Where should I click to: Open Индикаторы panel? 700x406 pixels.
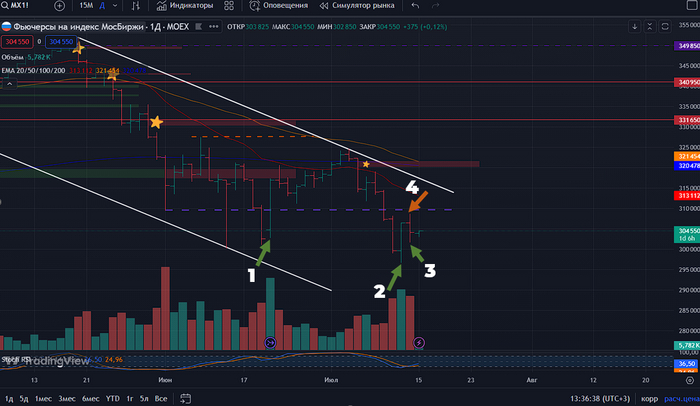pyautogui.click(x=184, y=5)
